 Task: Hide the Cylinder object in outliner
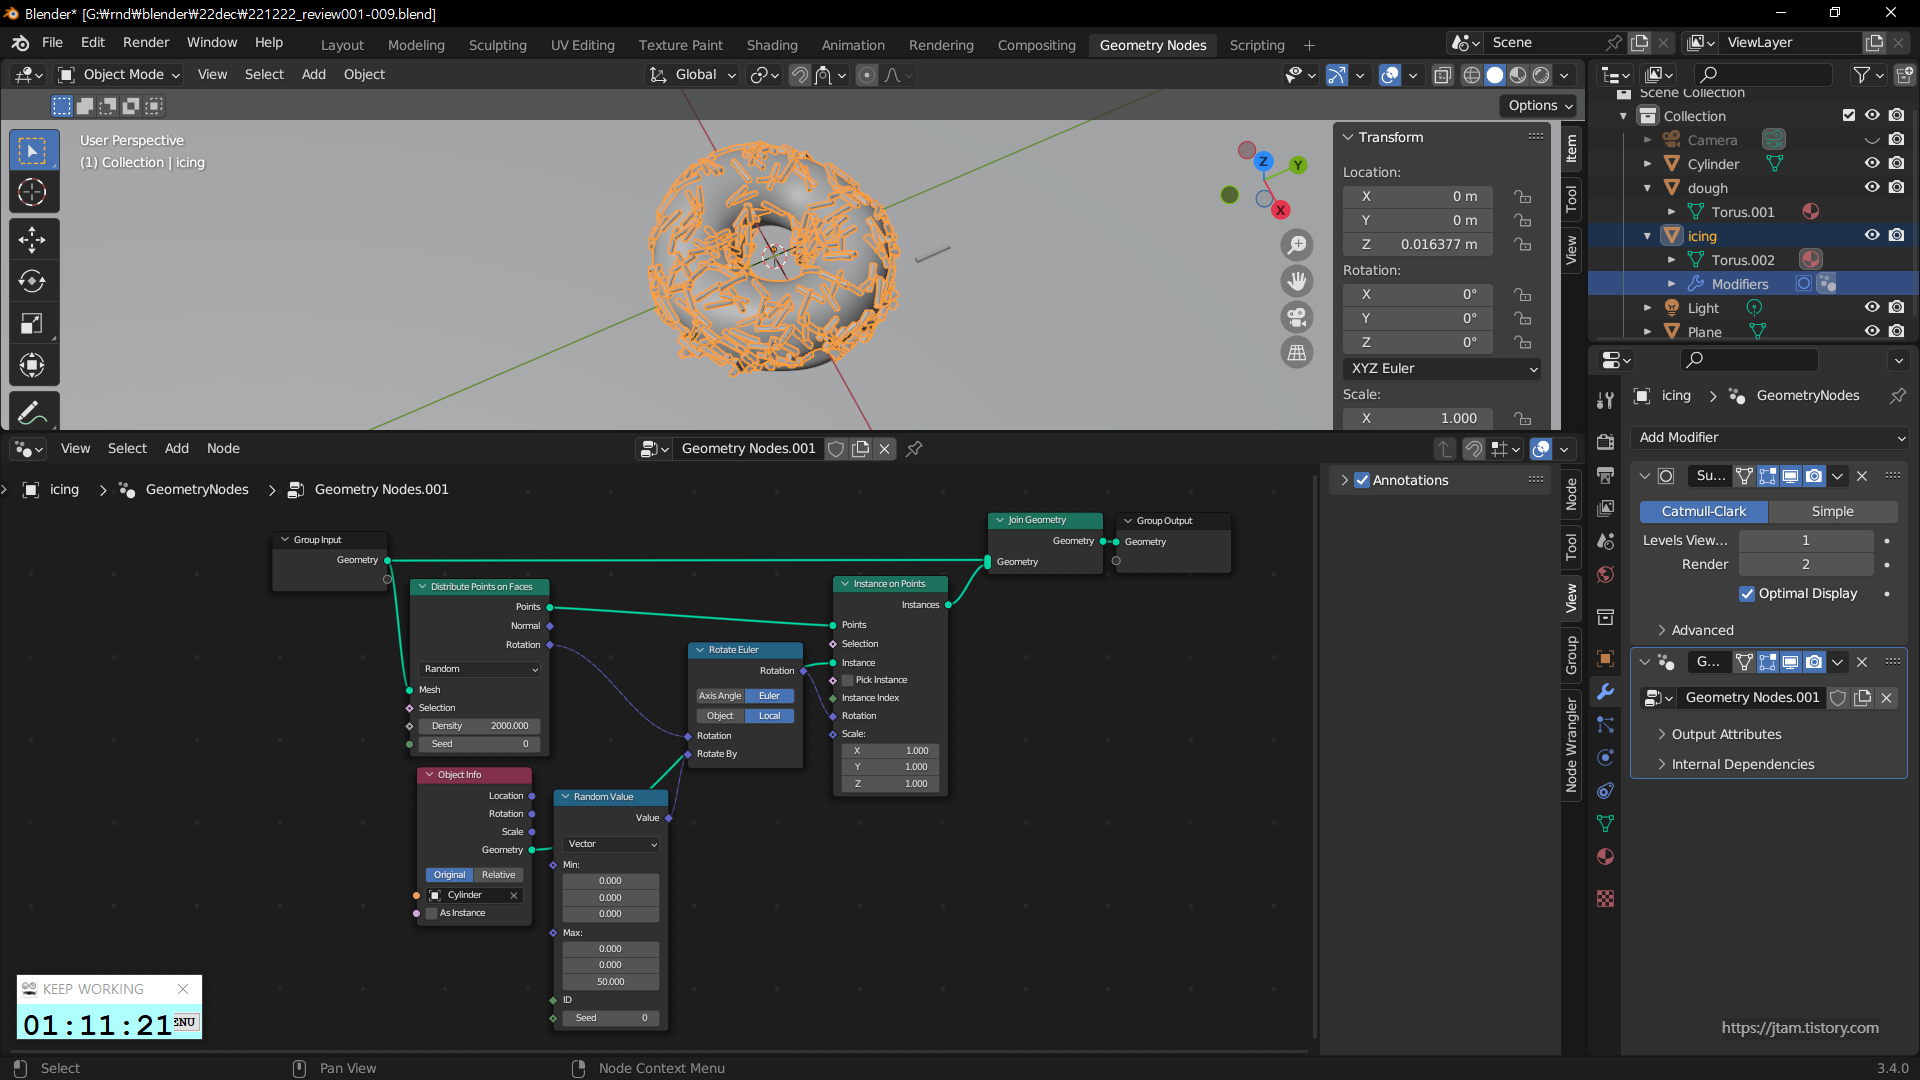[1872, 164]
